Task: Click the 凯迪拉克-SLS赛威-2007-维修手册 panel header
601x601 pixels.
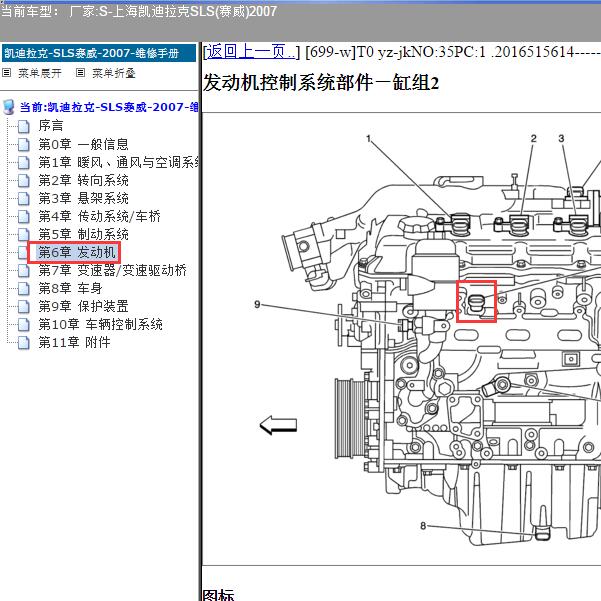Action: click(x=99, y=53)
